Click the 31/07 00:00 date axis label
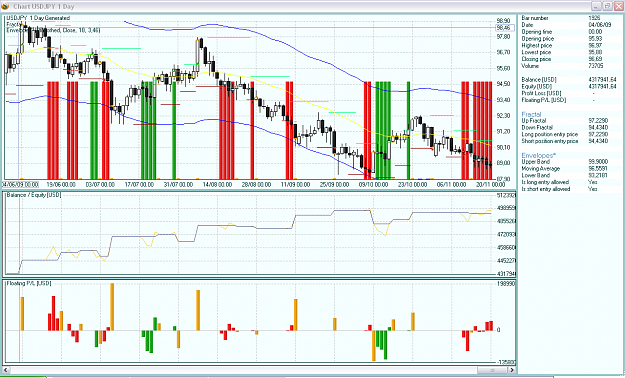Image resolution: width=625 pixels, height=378 pixels. coord(178,185)
